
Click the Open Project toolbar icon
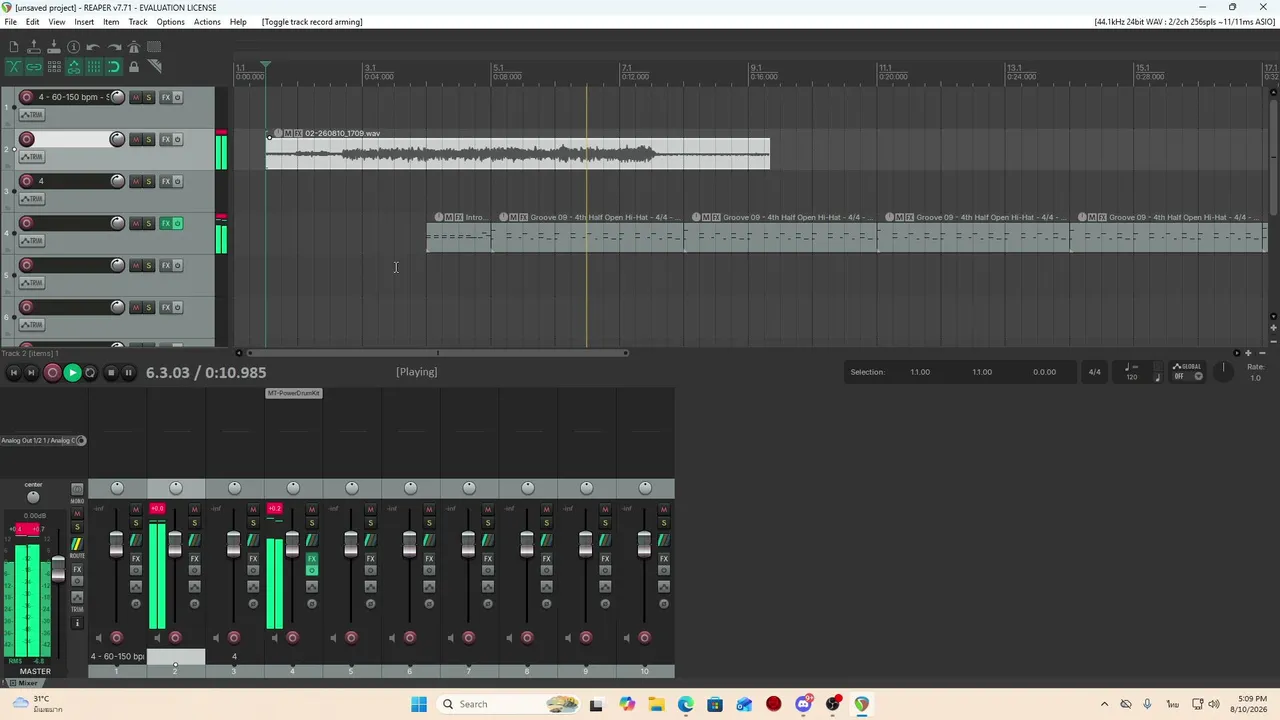34,47
